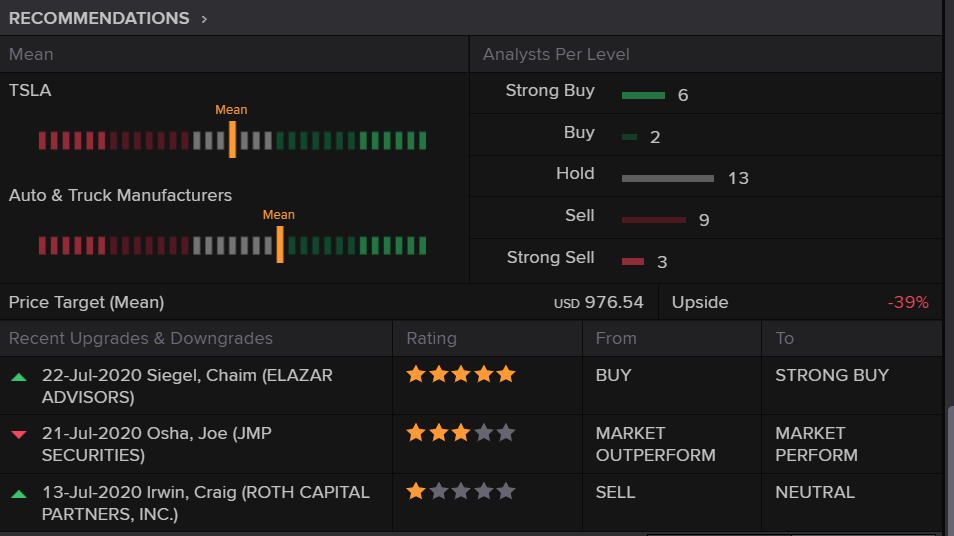Viewport: 954px width, 536px height.
Task: Click the three-star rating for JMP Securities
Action: point(460,433)
